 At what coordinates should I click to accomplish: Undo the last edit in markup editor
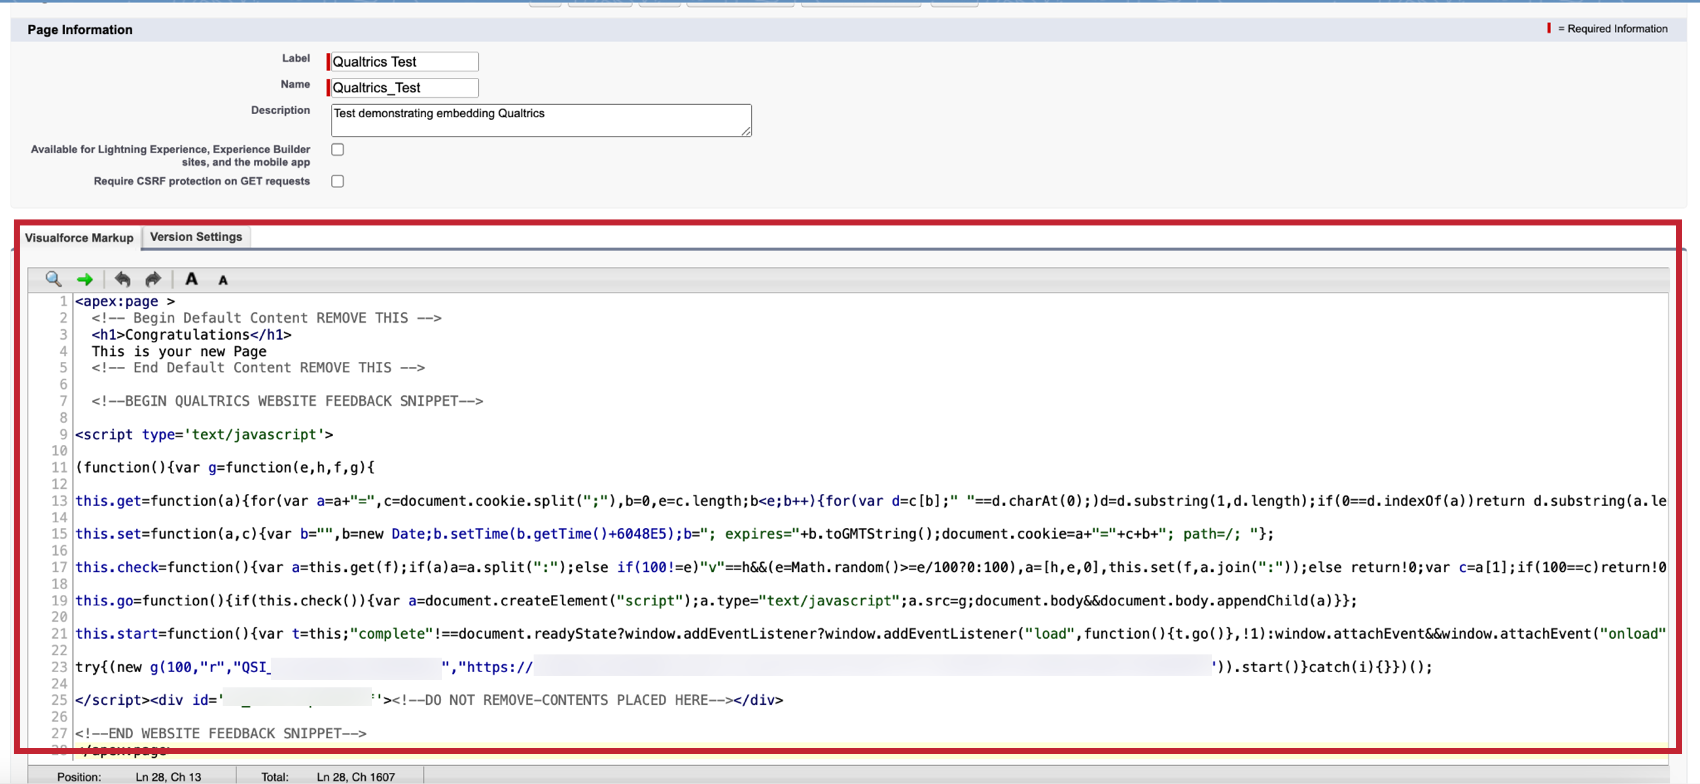pyautogui.click(x=122, y=279)
